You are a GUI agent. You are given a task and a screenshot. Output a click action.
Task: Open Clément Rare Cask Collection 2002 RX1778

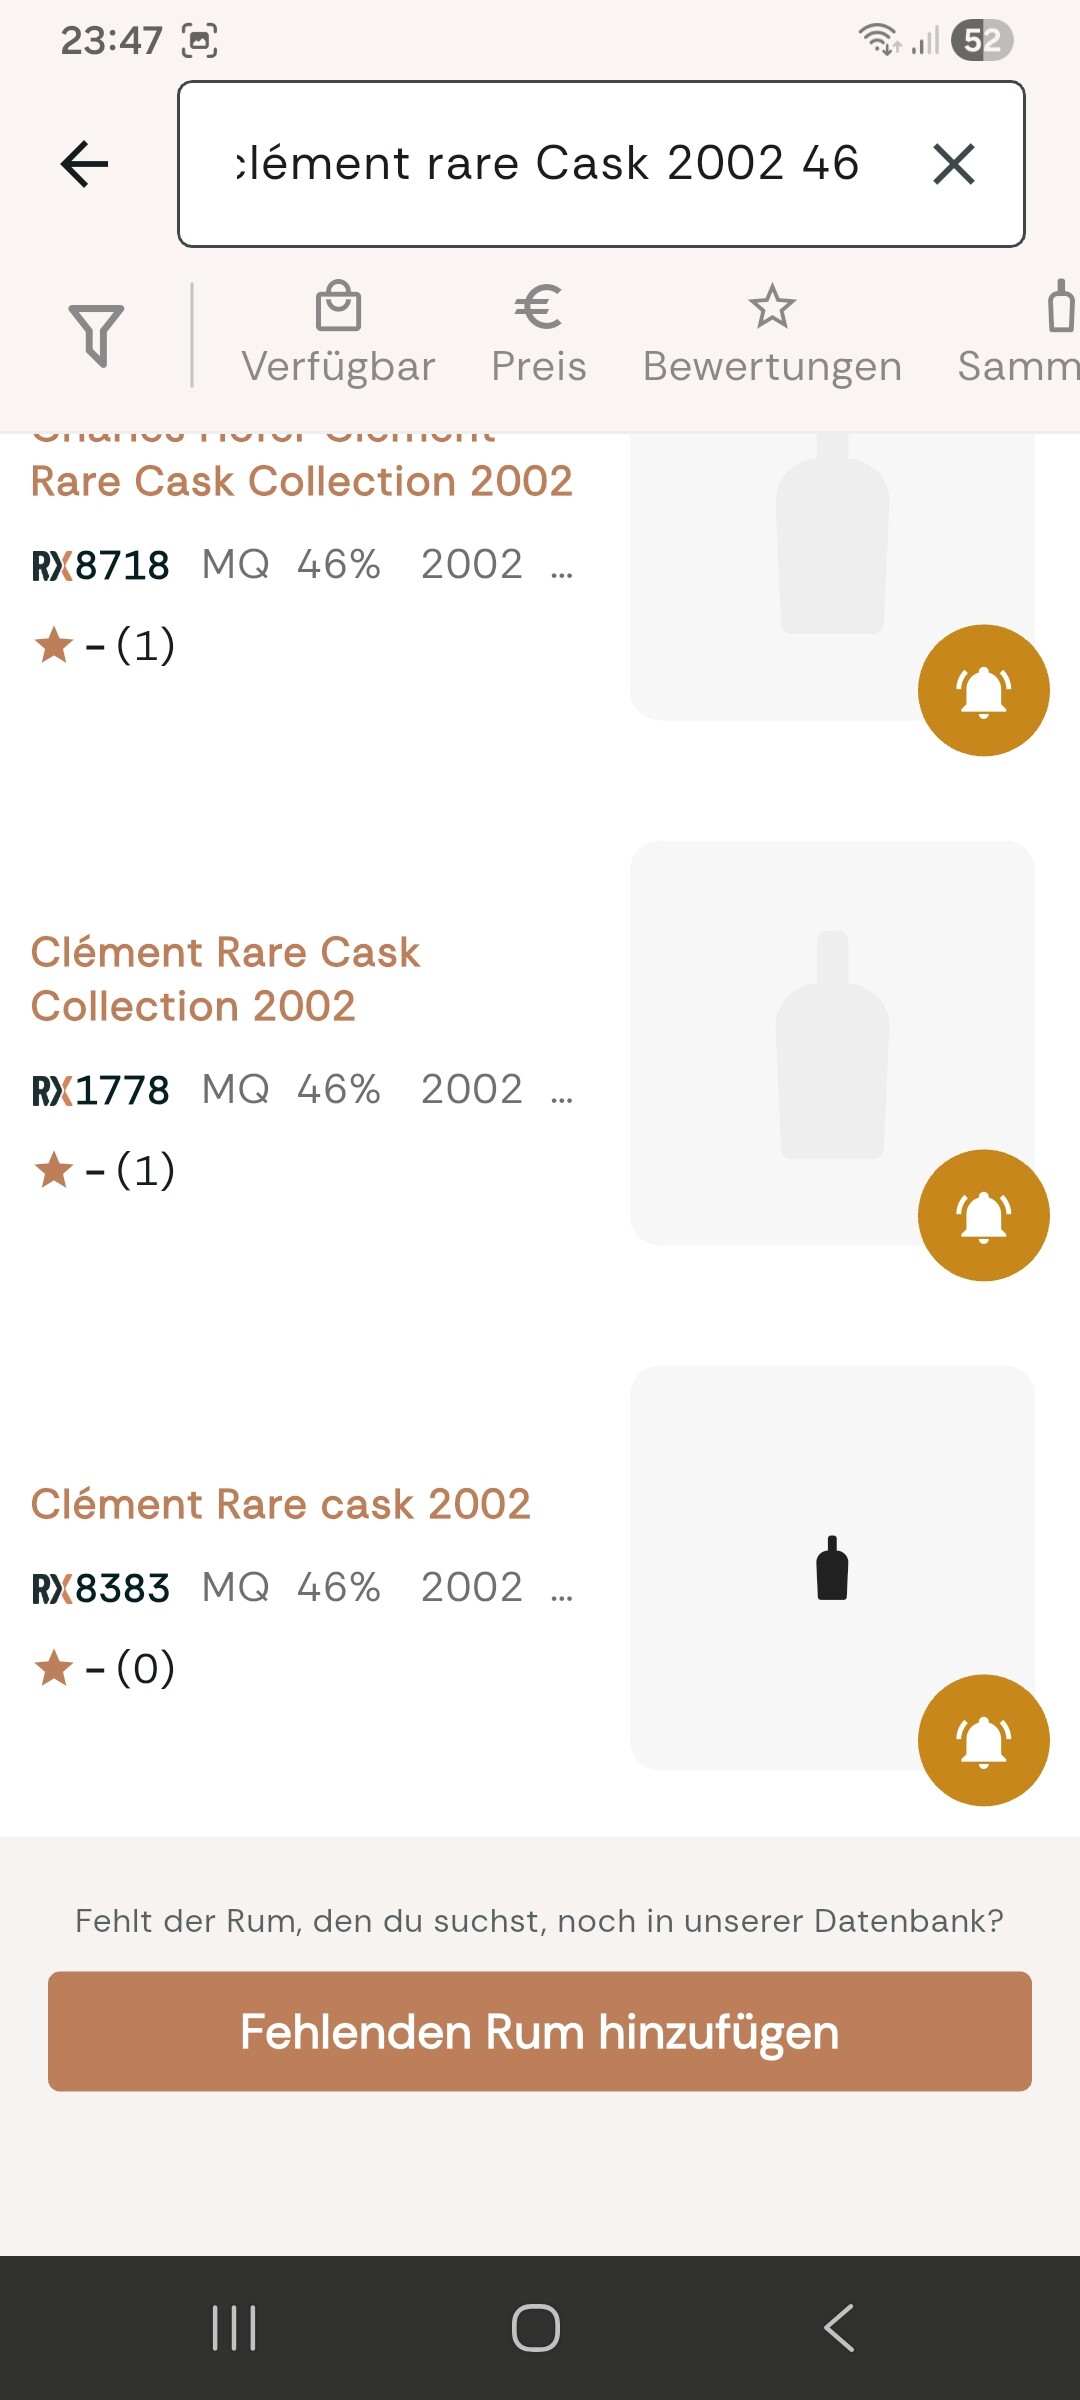coord(225,979)
